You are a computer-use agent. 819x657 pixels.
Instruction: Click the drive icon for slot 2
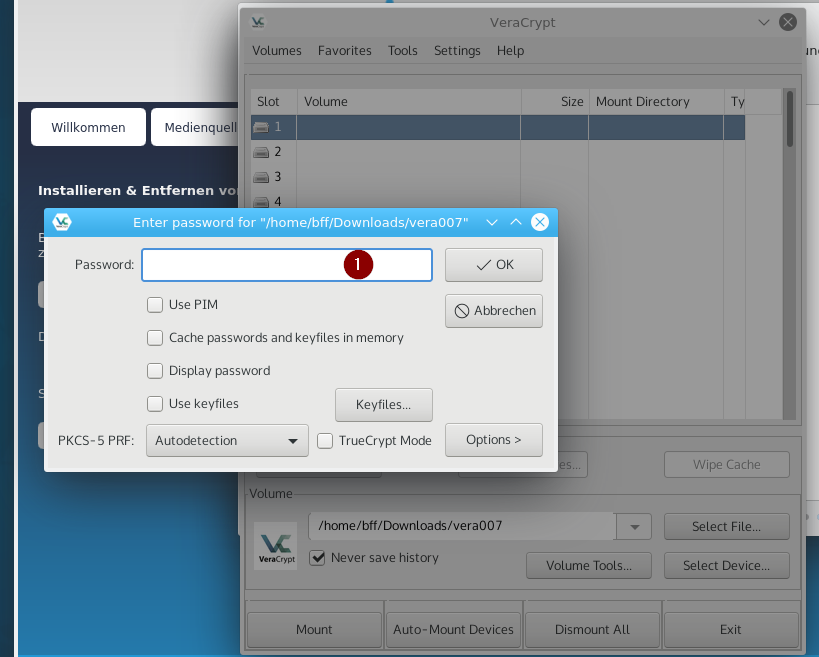tap(261, 152)
